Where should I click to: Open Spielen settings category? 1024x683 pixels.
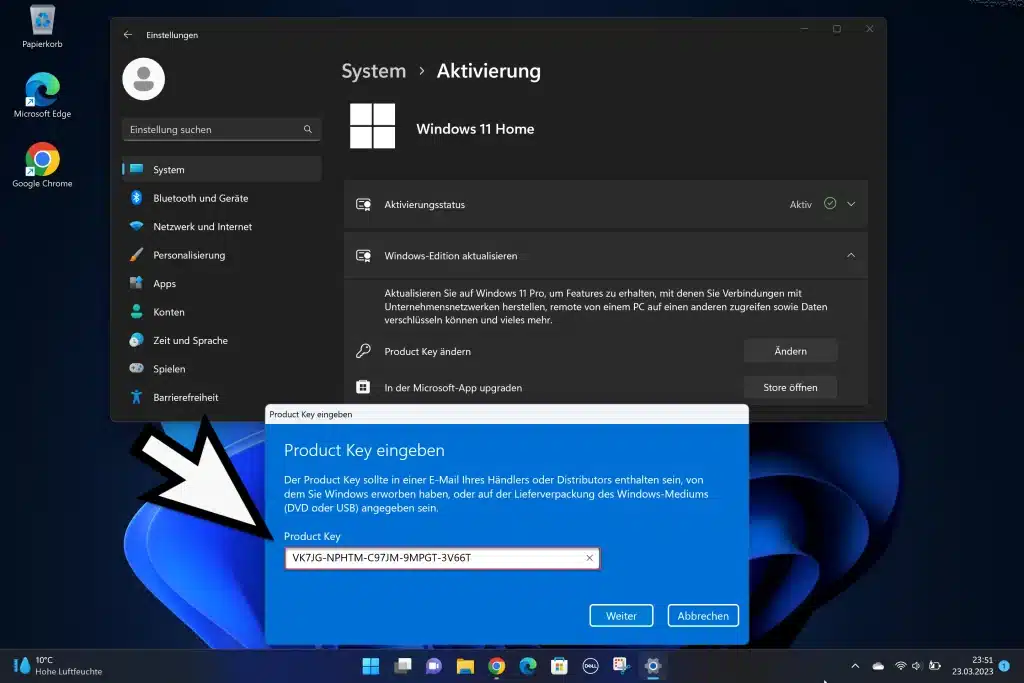tap(221, 369)
